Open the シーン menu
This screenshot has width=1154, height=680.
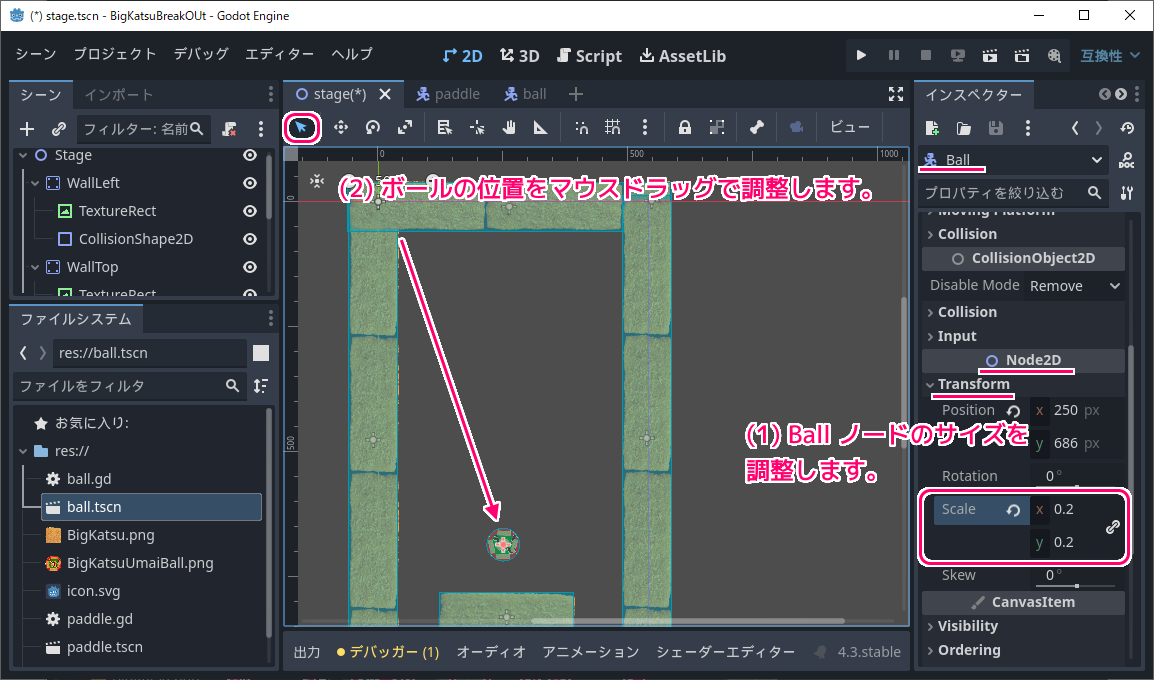click(x=35, y=54)
